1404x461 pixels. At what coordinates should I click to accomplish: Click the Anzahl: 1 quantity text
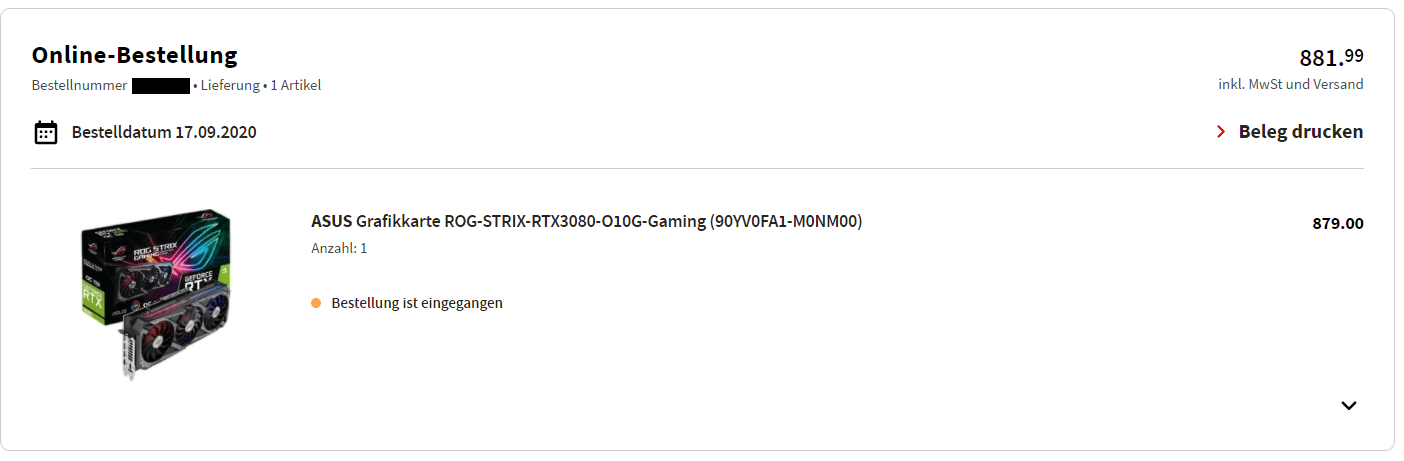click(339, 248)
